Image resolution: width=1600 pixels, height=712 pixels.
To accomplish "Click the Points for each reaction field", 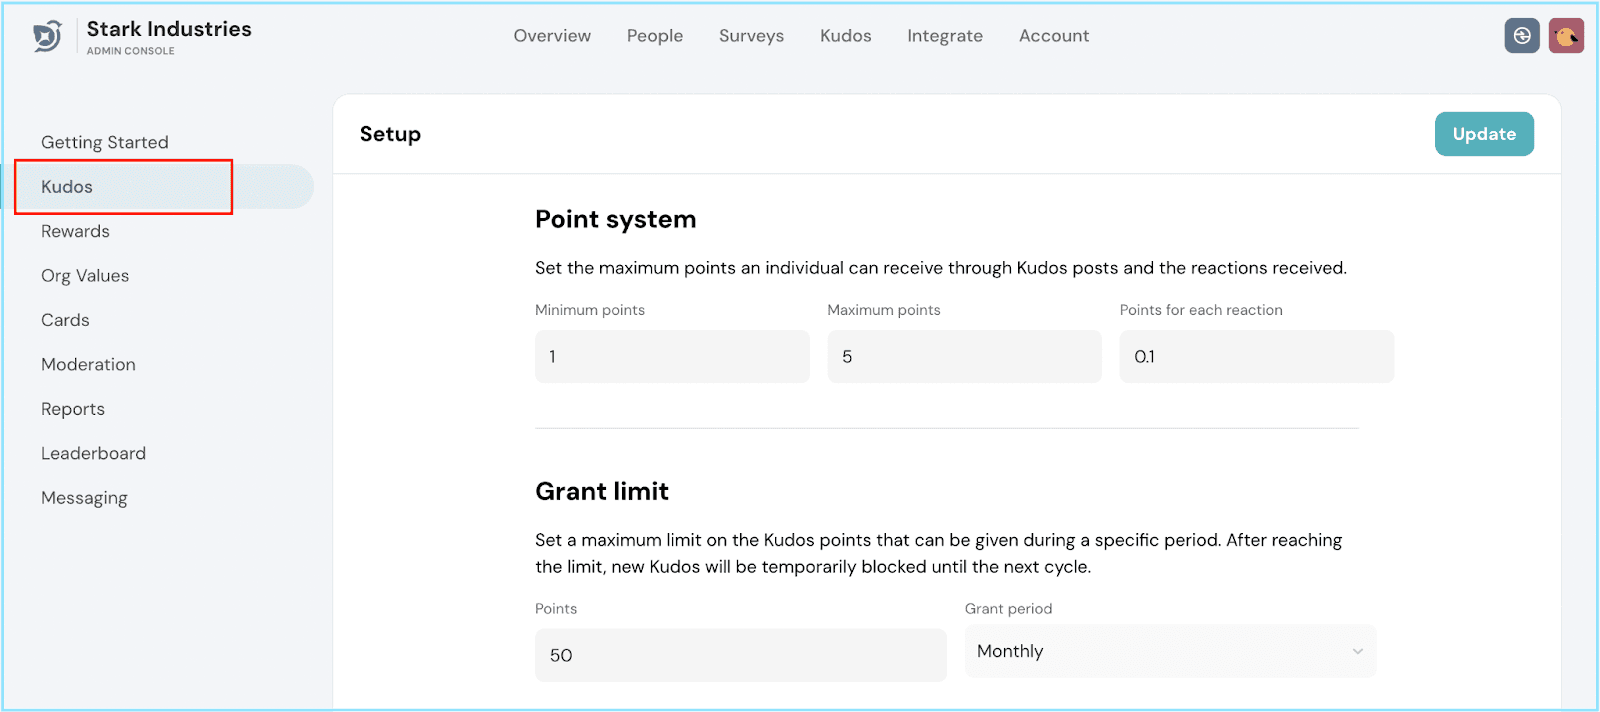I will [x=1256, y=357].
